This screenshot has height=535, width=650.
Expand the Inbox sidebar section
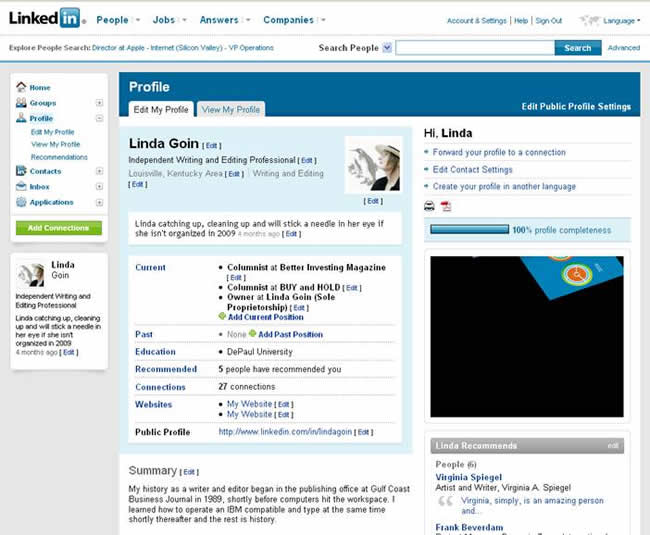click(x=99, y=186)
